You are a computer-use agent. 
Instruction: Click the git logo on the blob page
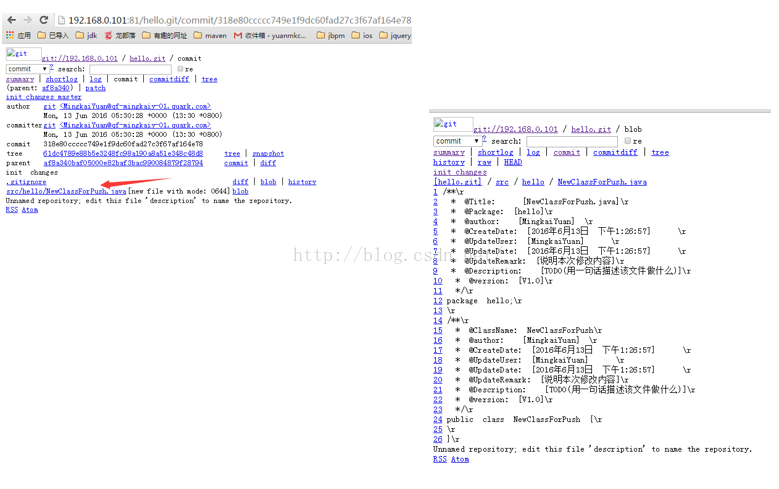click(453, 124)
